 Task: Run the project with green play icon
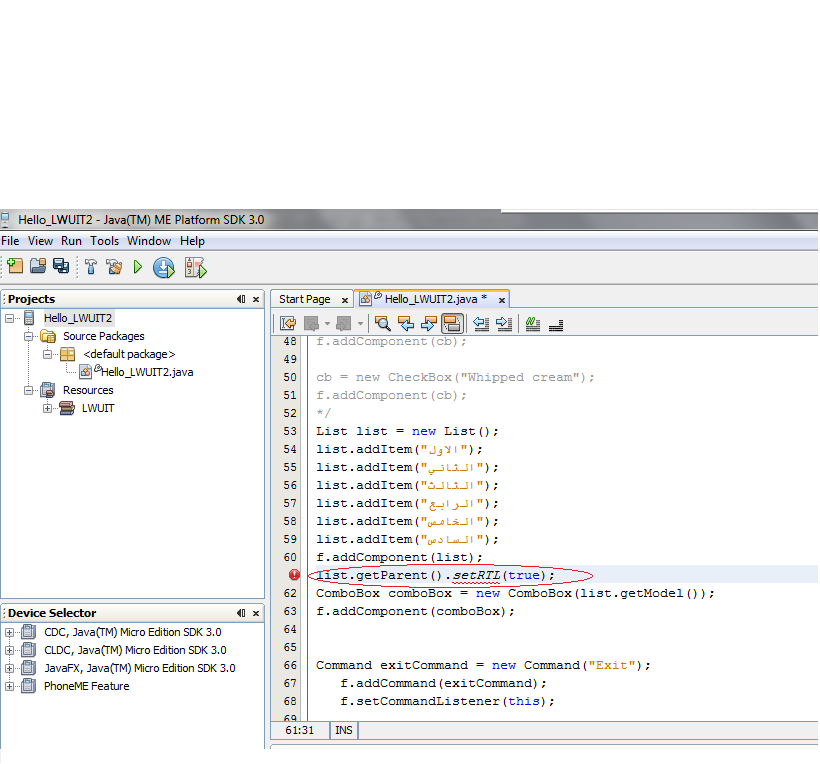click(x=138, y=267)
